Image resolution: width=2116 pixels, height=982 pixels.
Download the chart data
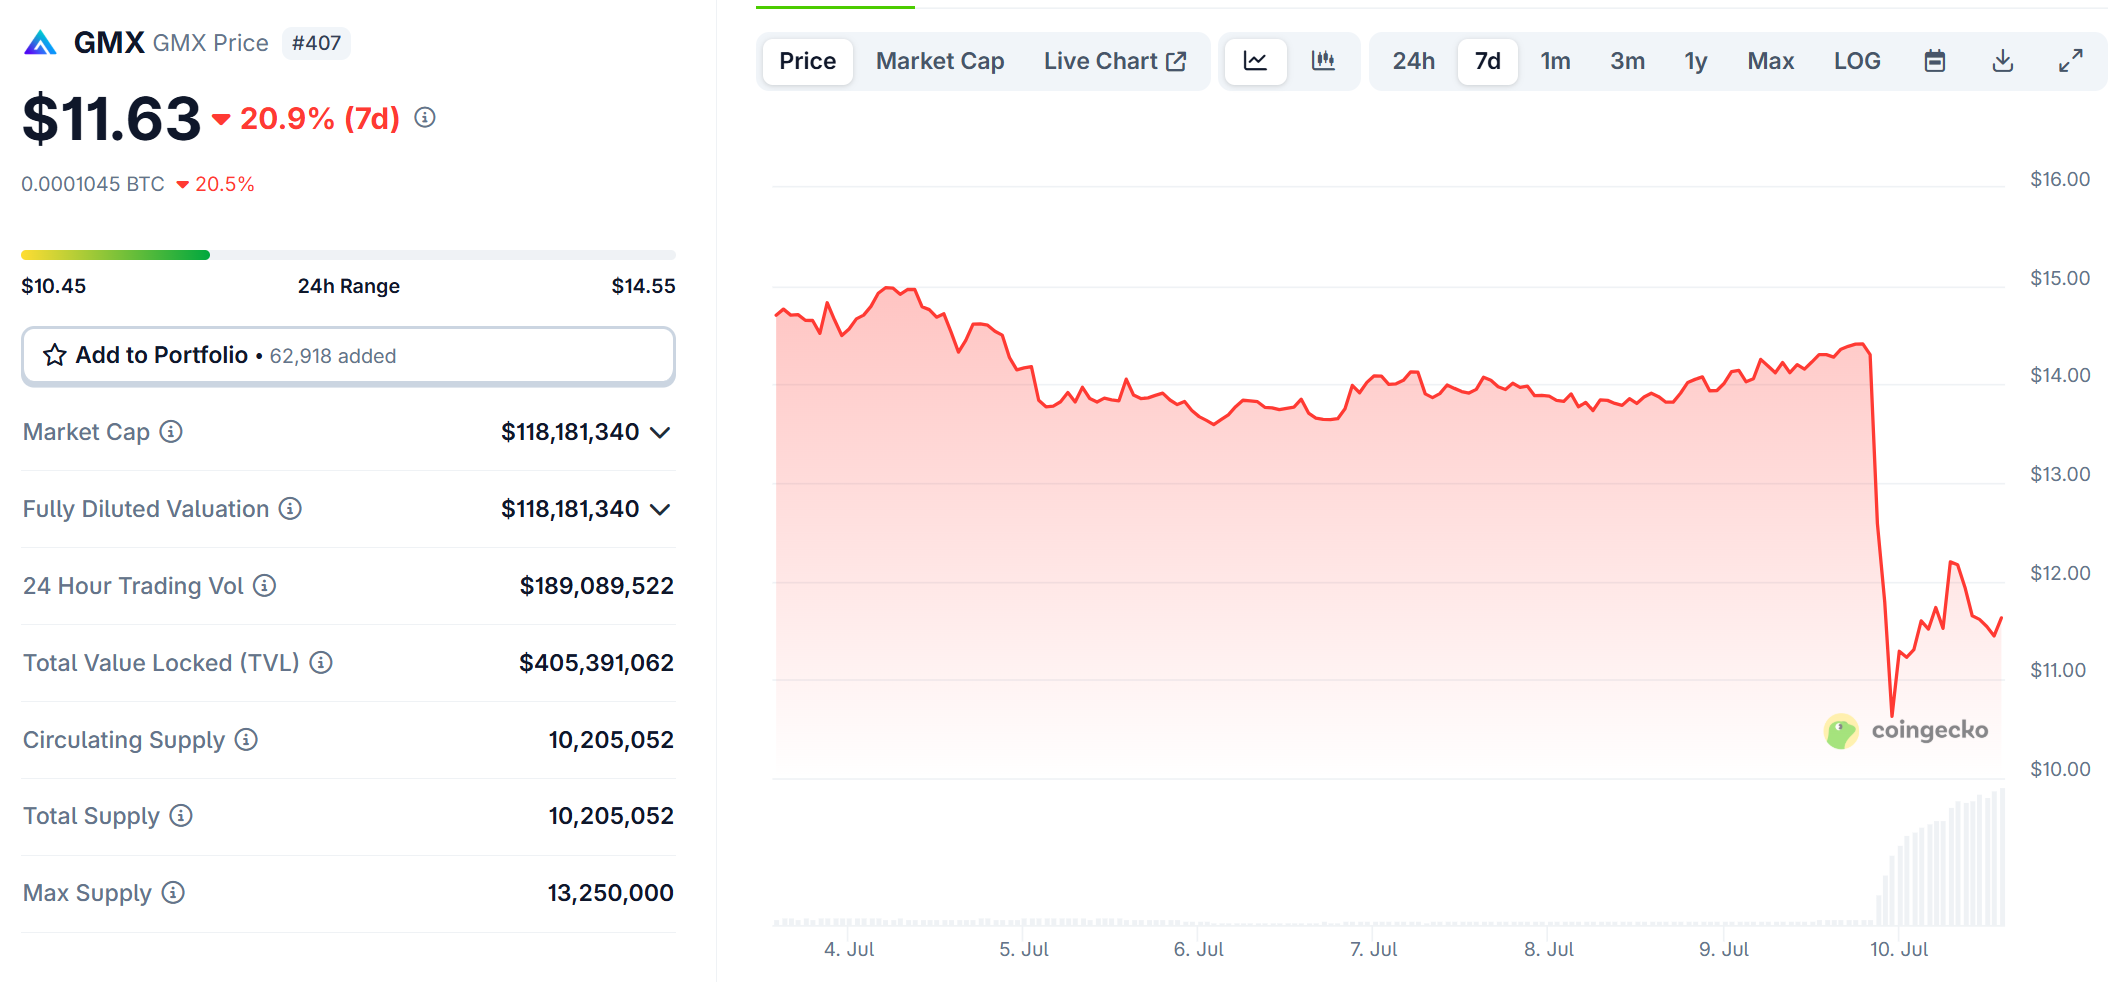[2002, 61]
